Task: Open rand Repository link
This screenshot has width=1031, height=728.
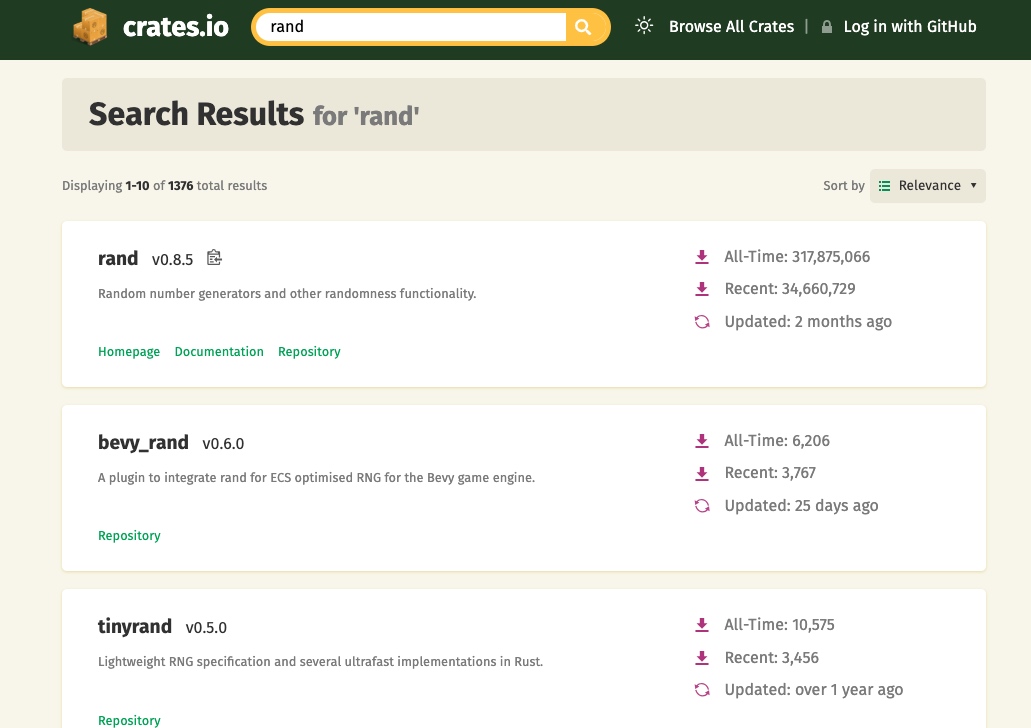Action: pyautogui.click(x=309, y=352)
